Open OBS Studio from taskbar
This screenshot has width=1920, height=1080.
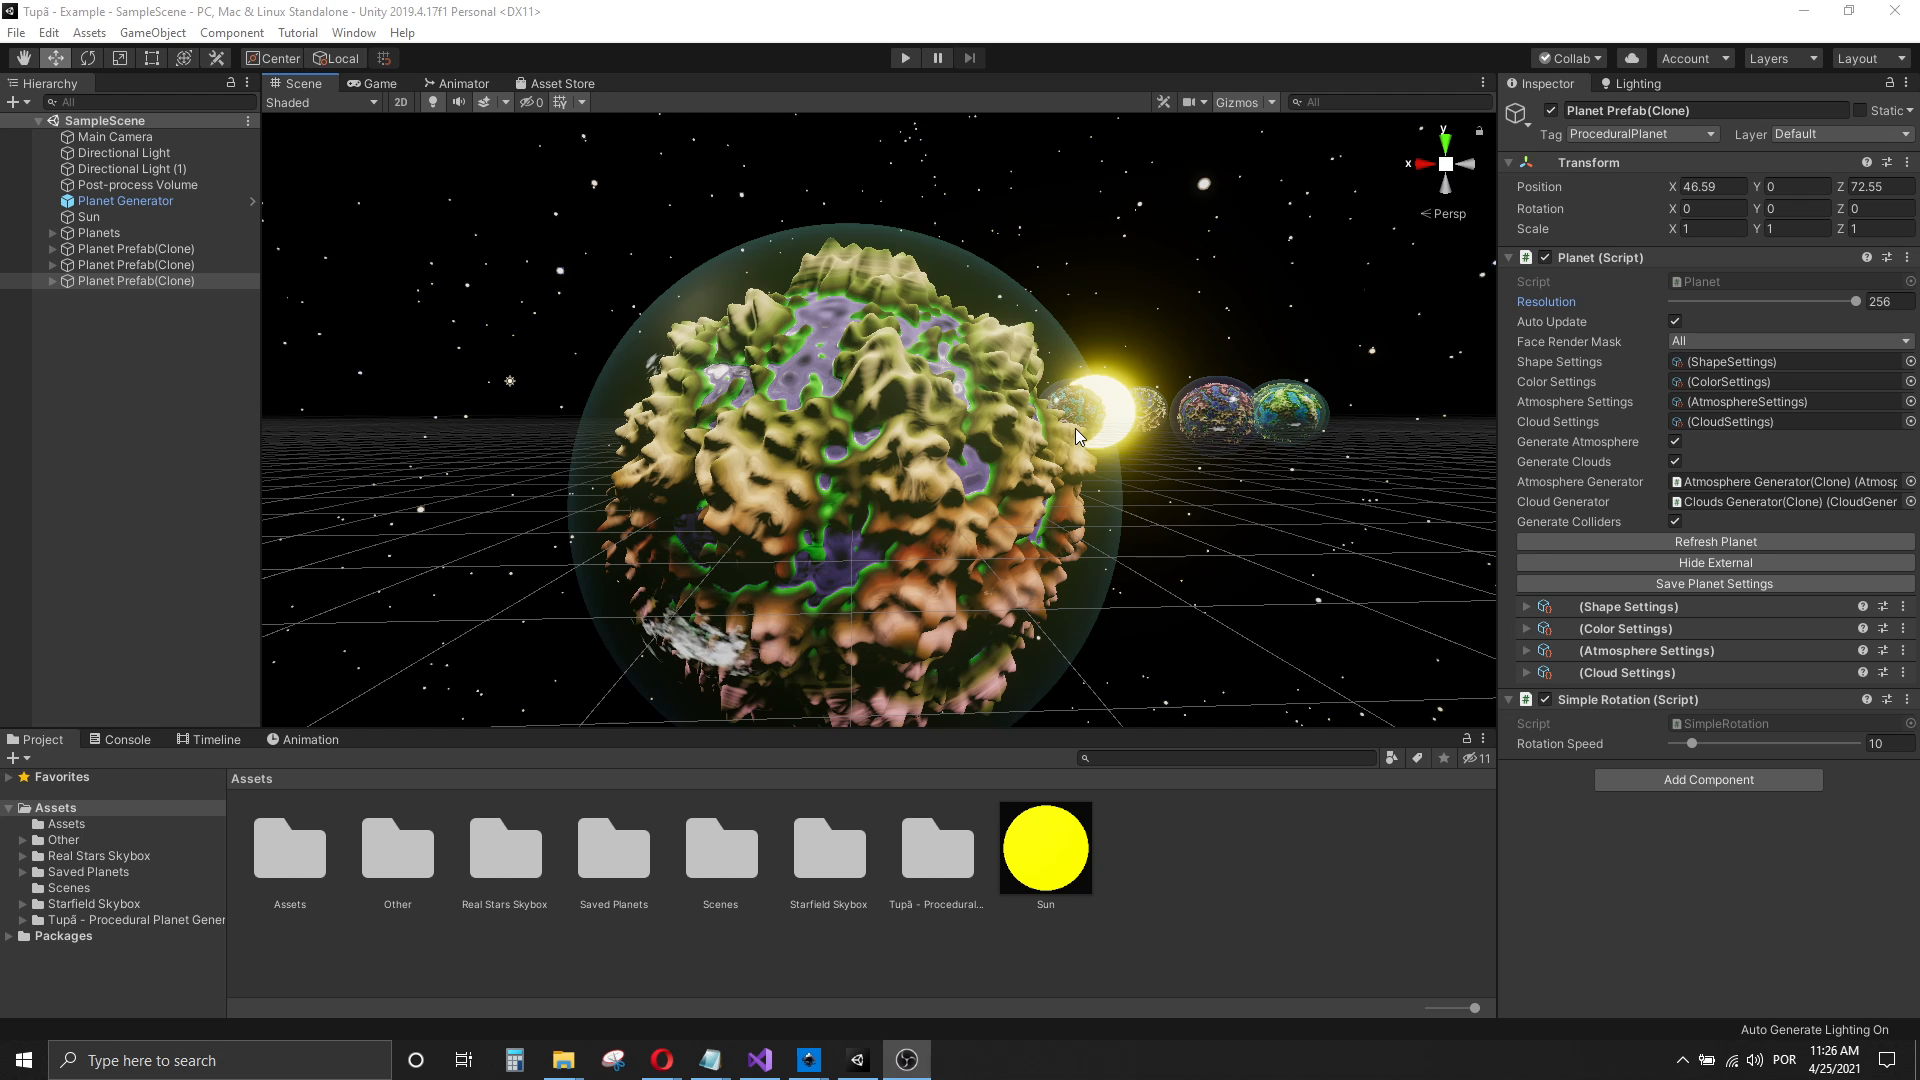[906, 1060]
